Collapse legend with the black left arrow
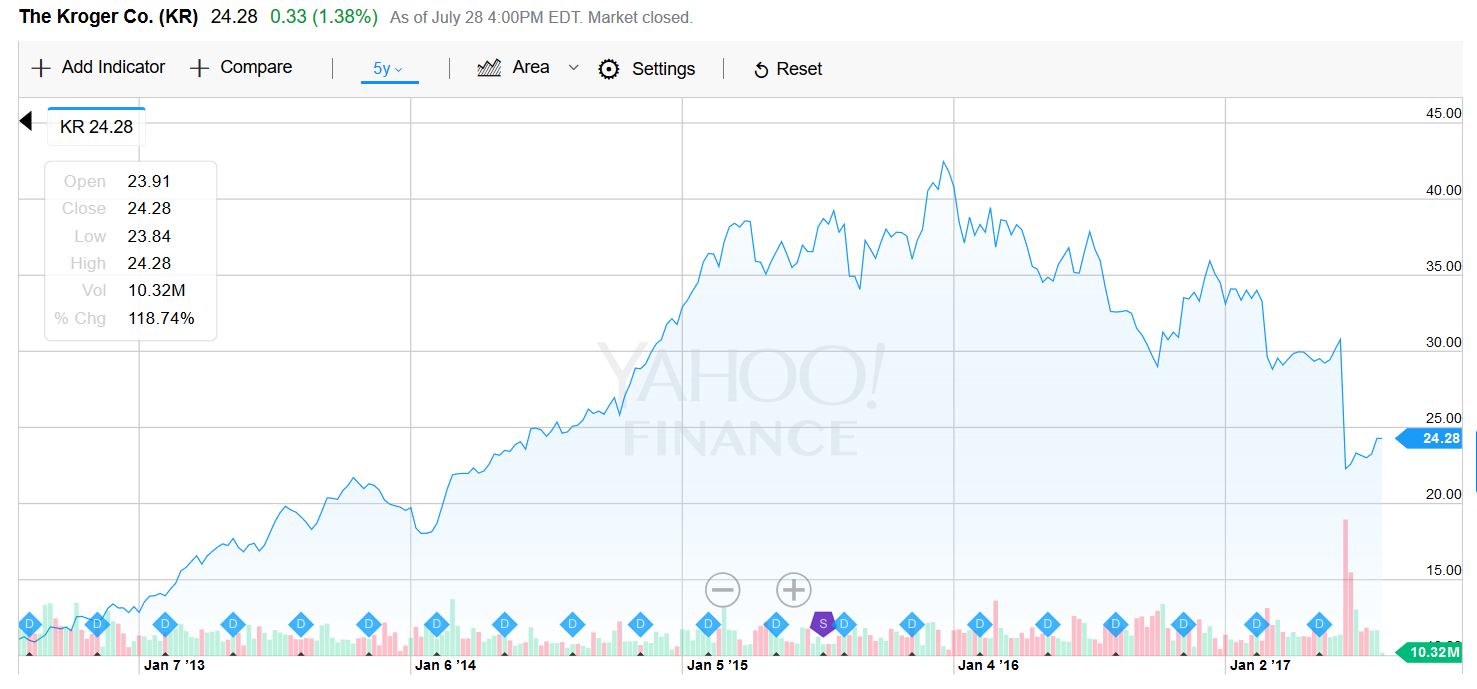 [26, 122]
